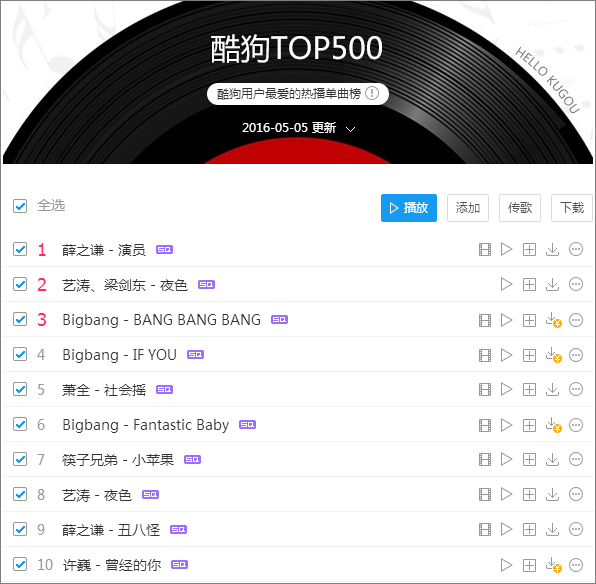The height and width of the screenshot is (584, 596).
Task: Click the blue 播放 play button
Action: [x=409, y=208]
